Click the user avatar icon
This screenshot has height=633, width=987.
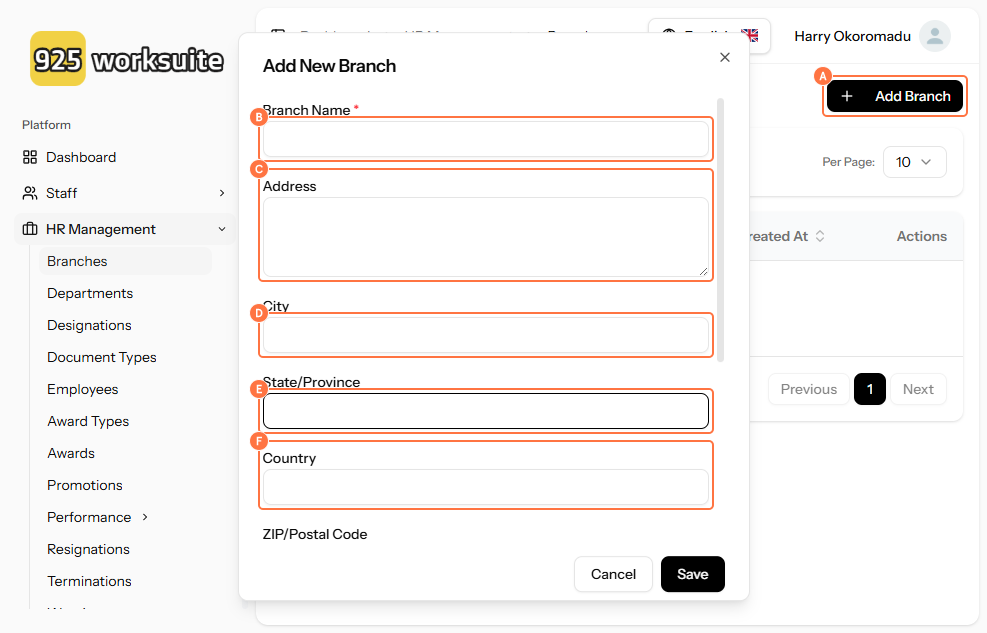934,37
